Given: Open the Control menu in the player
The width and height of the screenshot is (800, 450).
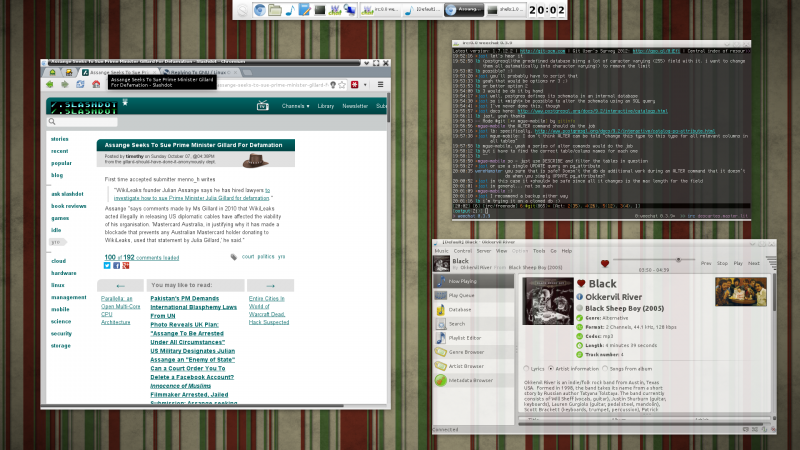Looking at the screenshot, I should 462,251.
